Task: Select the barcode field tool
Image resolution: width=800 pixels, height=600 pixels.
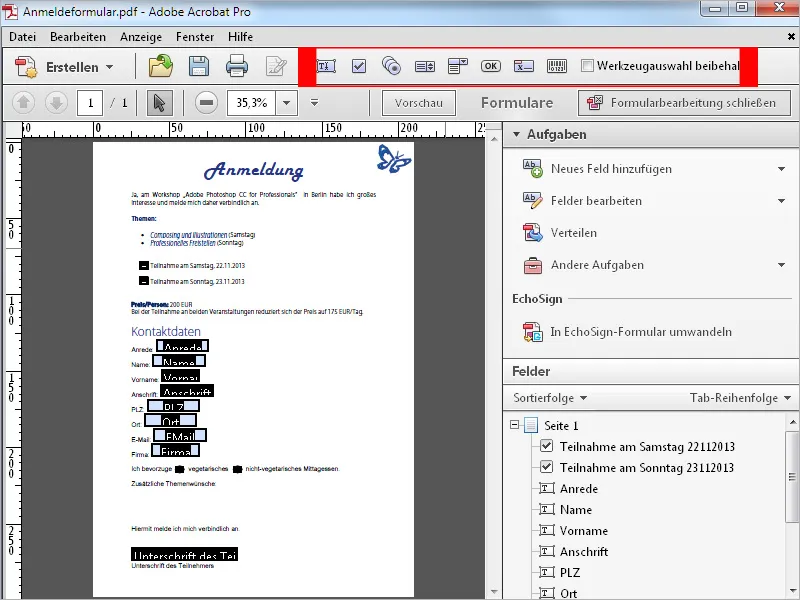Action: 557,66
